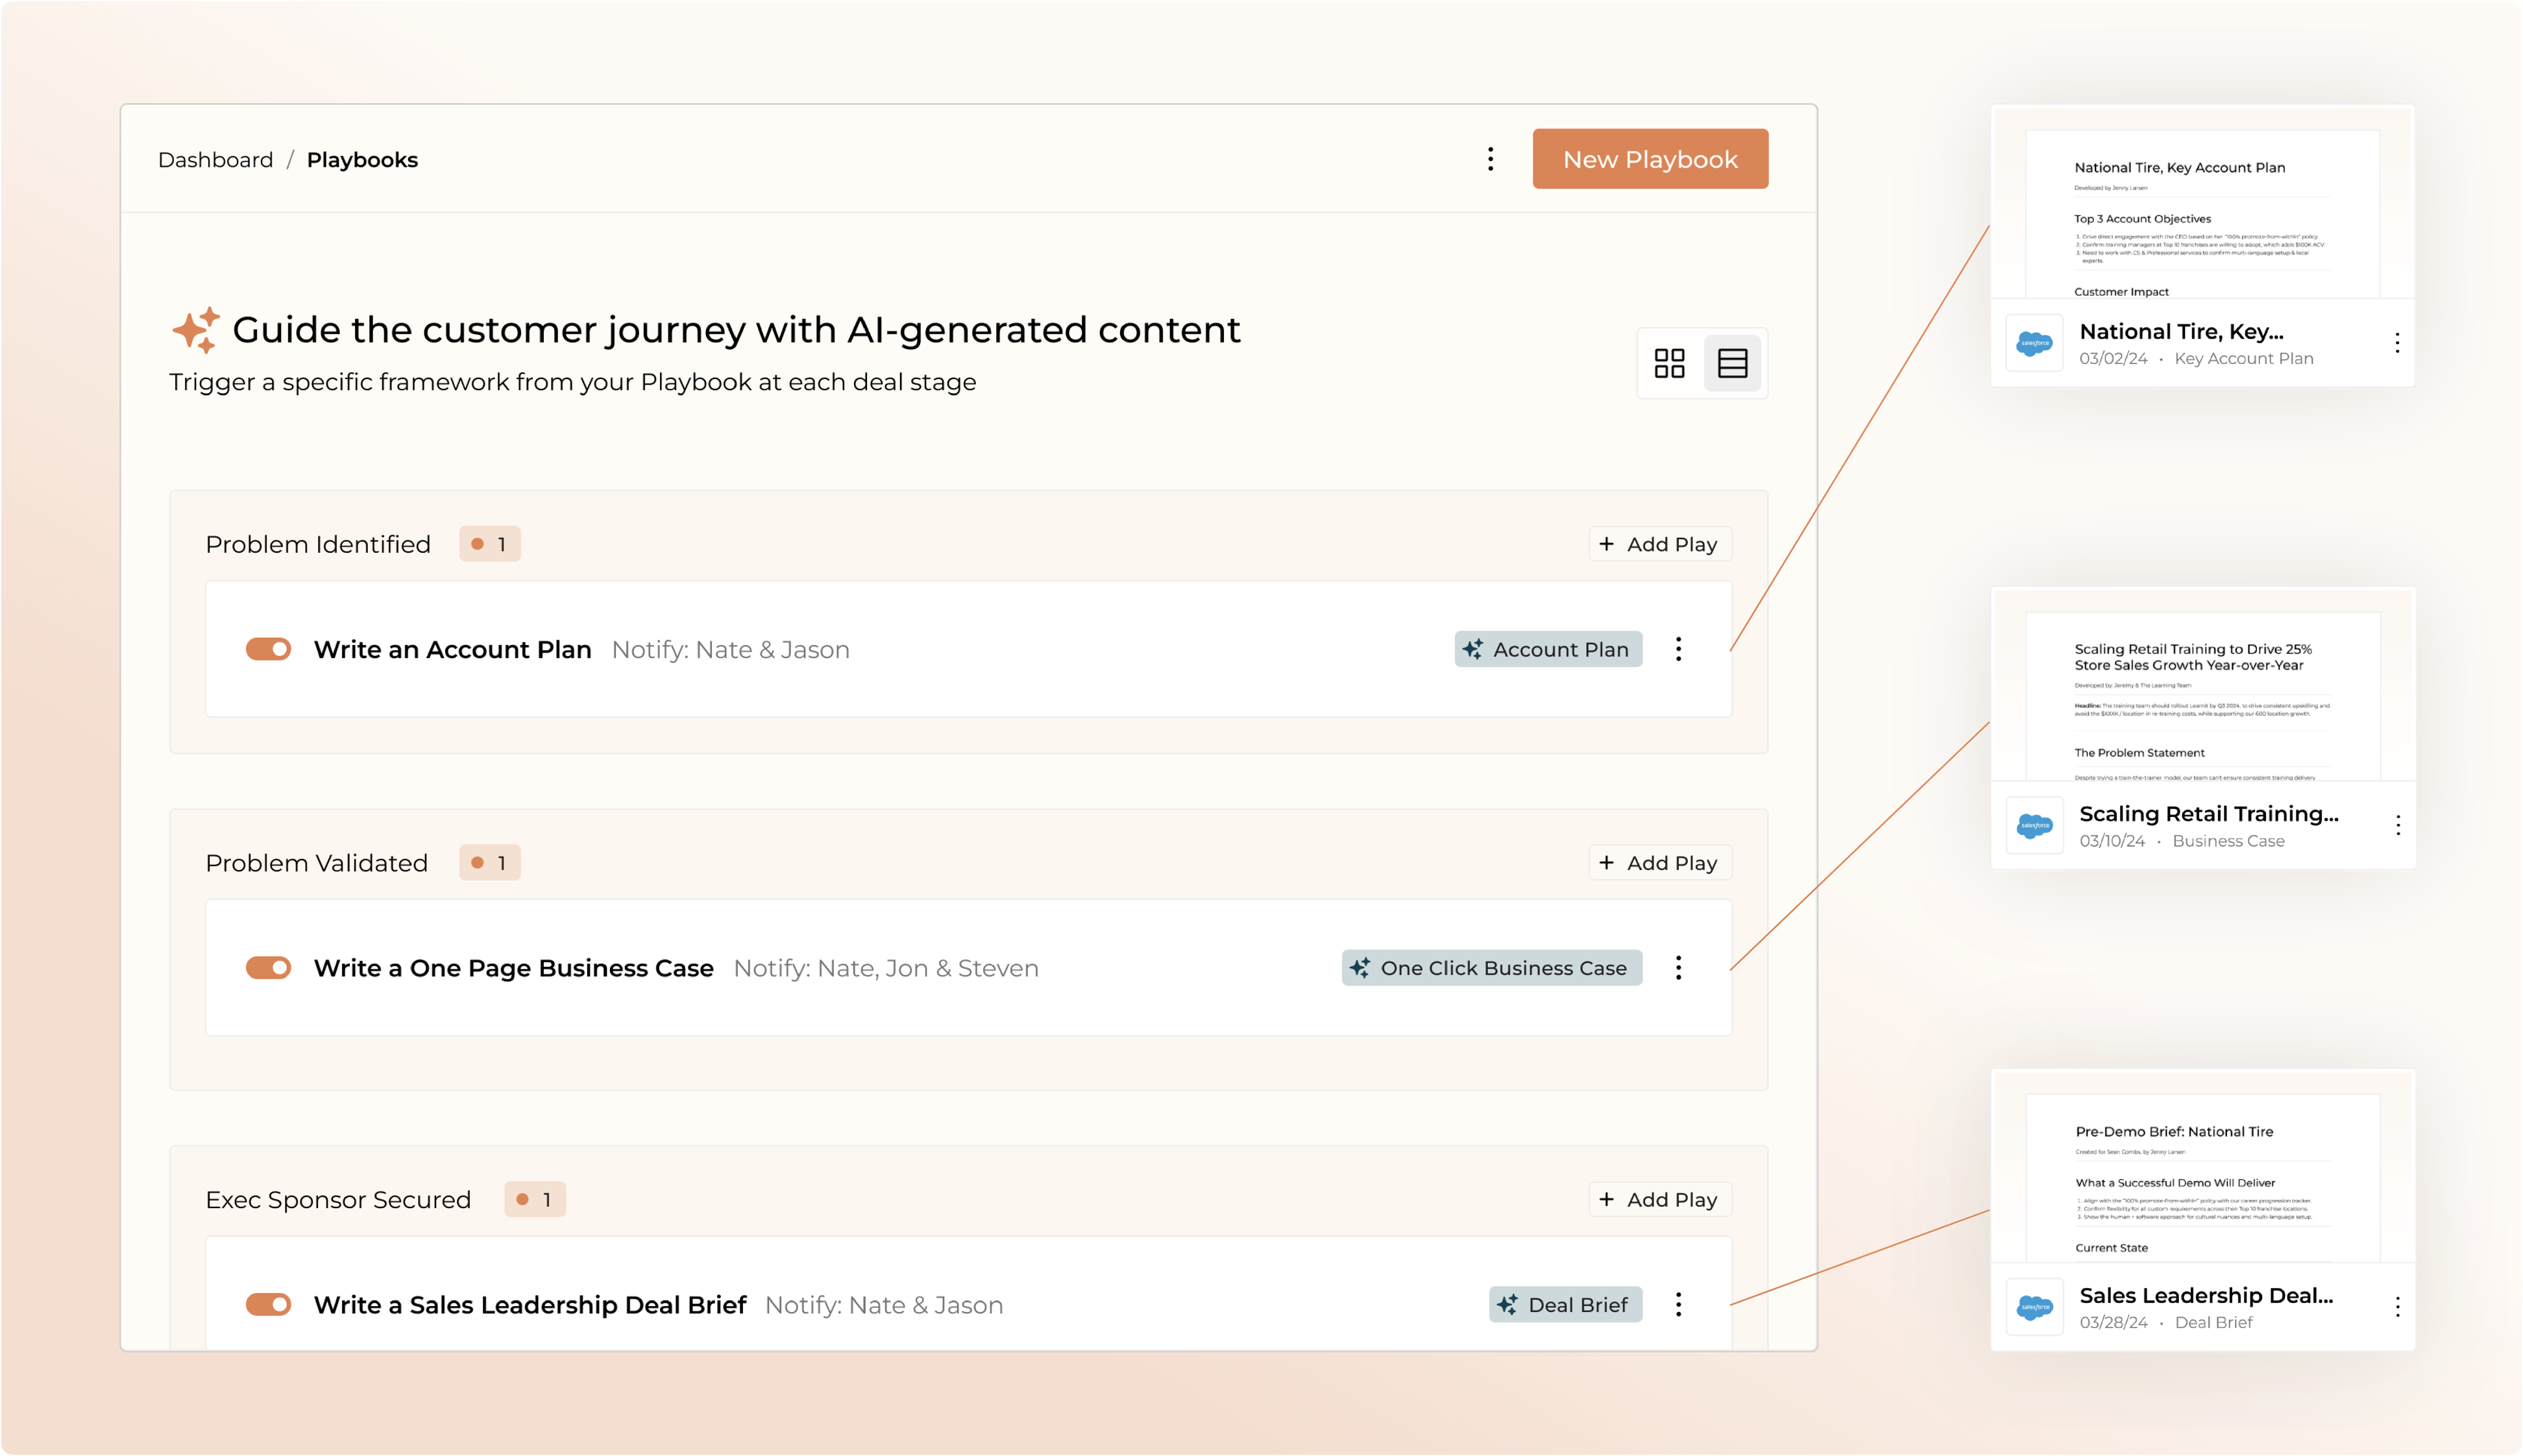Image resolution: width=2523 pixels, height=1456 pixels.
Task: Add Play to Problem Identified stage
Action: (x=1659, y=544)
